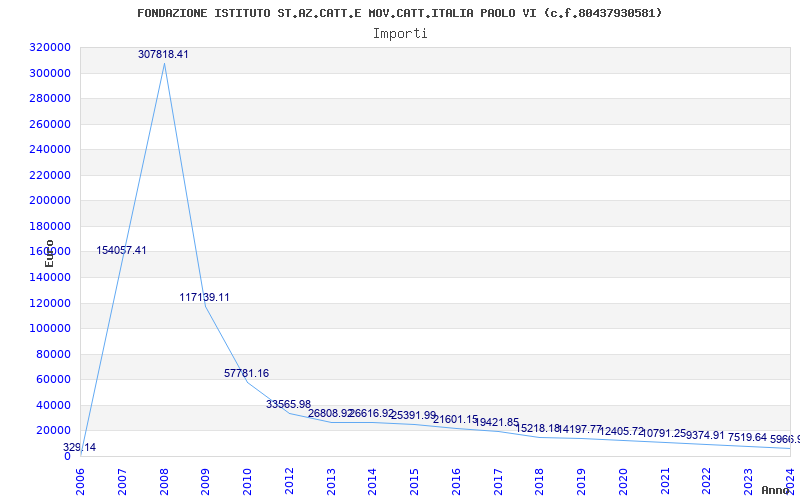Click the y-axis value 320000
Image resolution: width=800 pixels, height=500 pixels.
pyautogui.click(x=50, y=47)
